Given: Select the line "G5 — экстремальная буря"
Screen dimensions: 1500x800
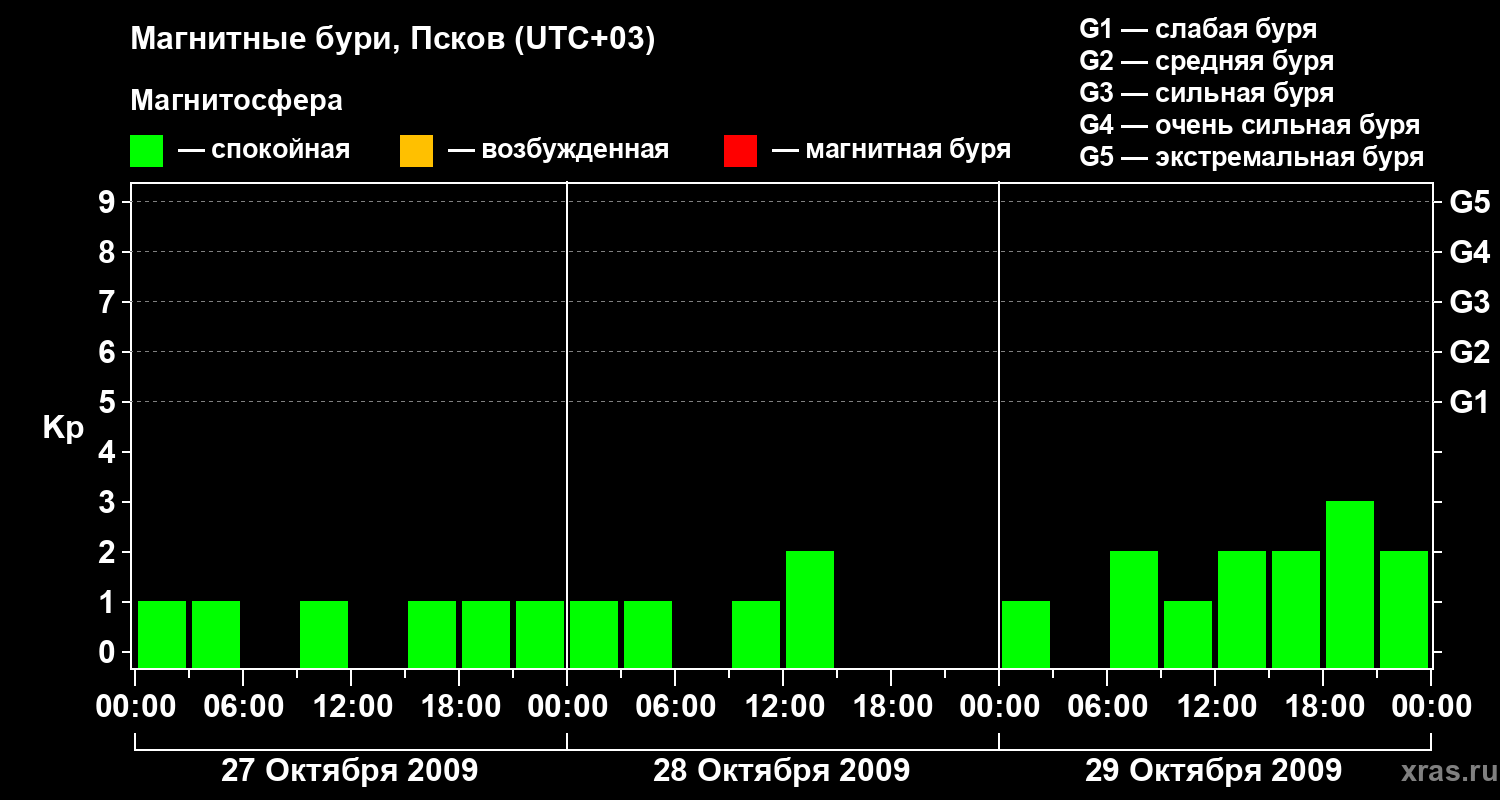Looking at the screenshot, I should tap(1251, 157).
